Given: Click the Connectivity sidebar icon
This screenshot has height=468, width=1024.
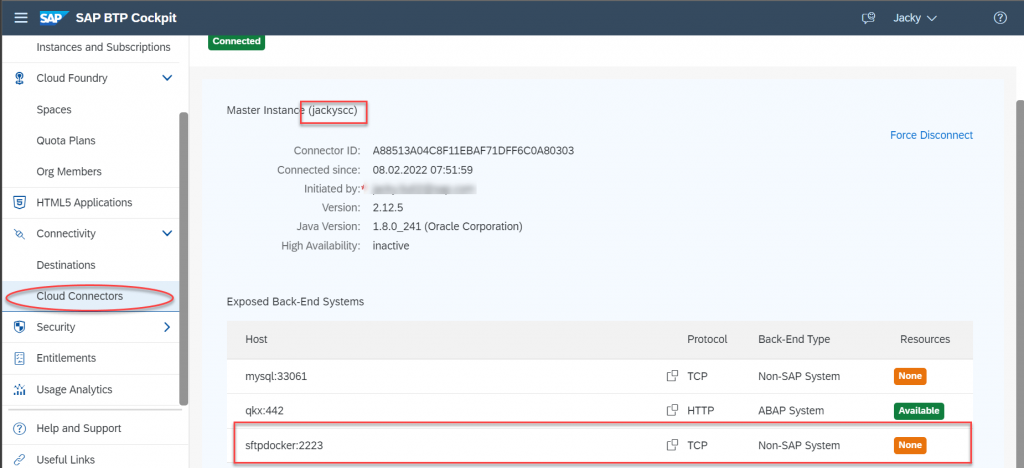Looking at the screenshot, I should pyautogui.click(x=20, y=234).
